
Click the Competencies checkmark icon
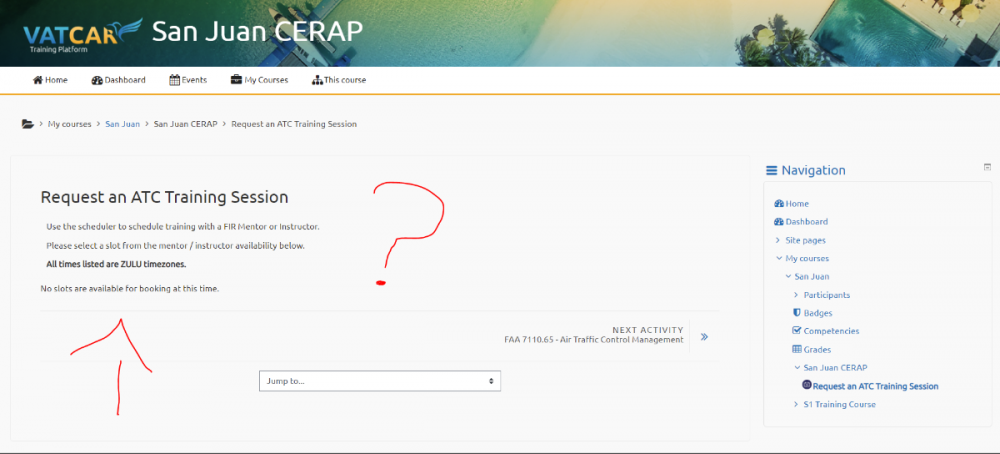click(x=797, y=331)
